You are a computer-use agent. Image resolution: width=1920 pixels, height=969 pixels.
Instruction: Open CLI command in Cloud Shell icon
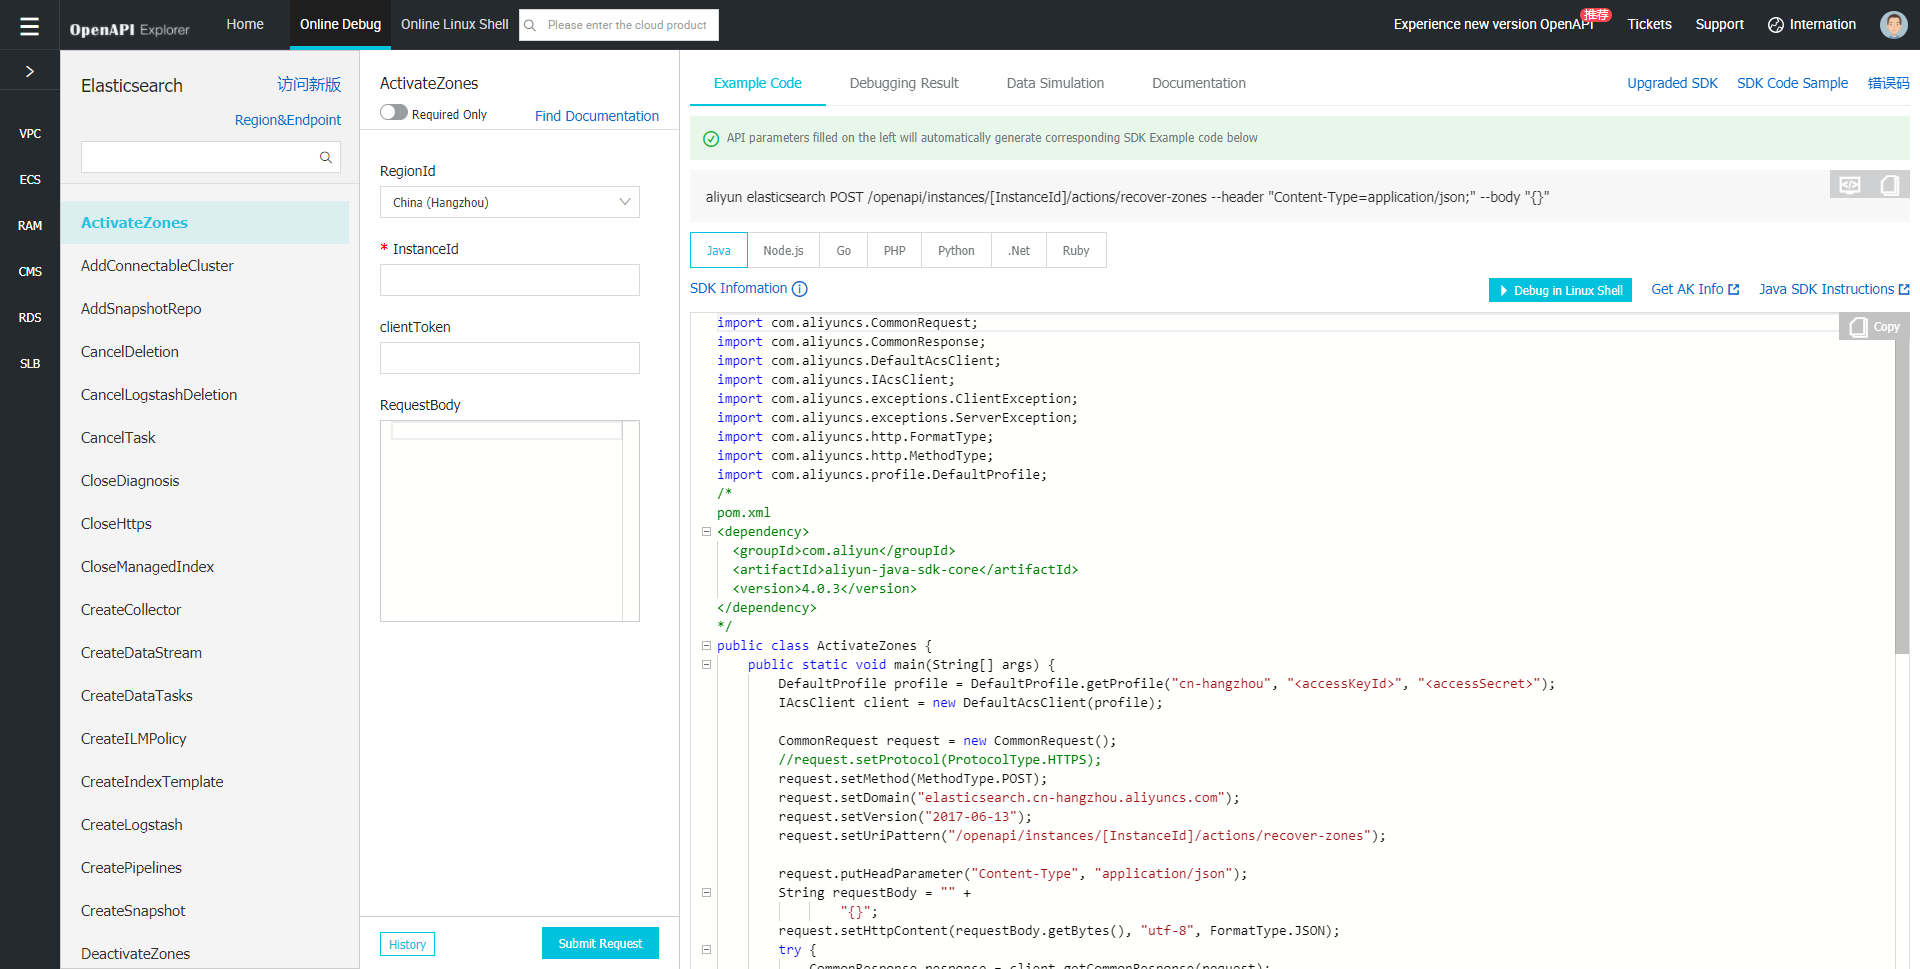tap(1850, 185)
